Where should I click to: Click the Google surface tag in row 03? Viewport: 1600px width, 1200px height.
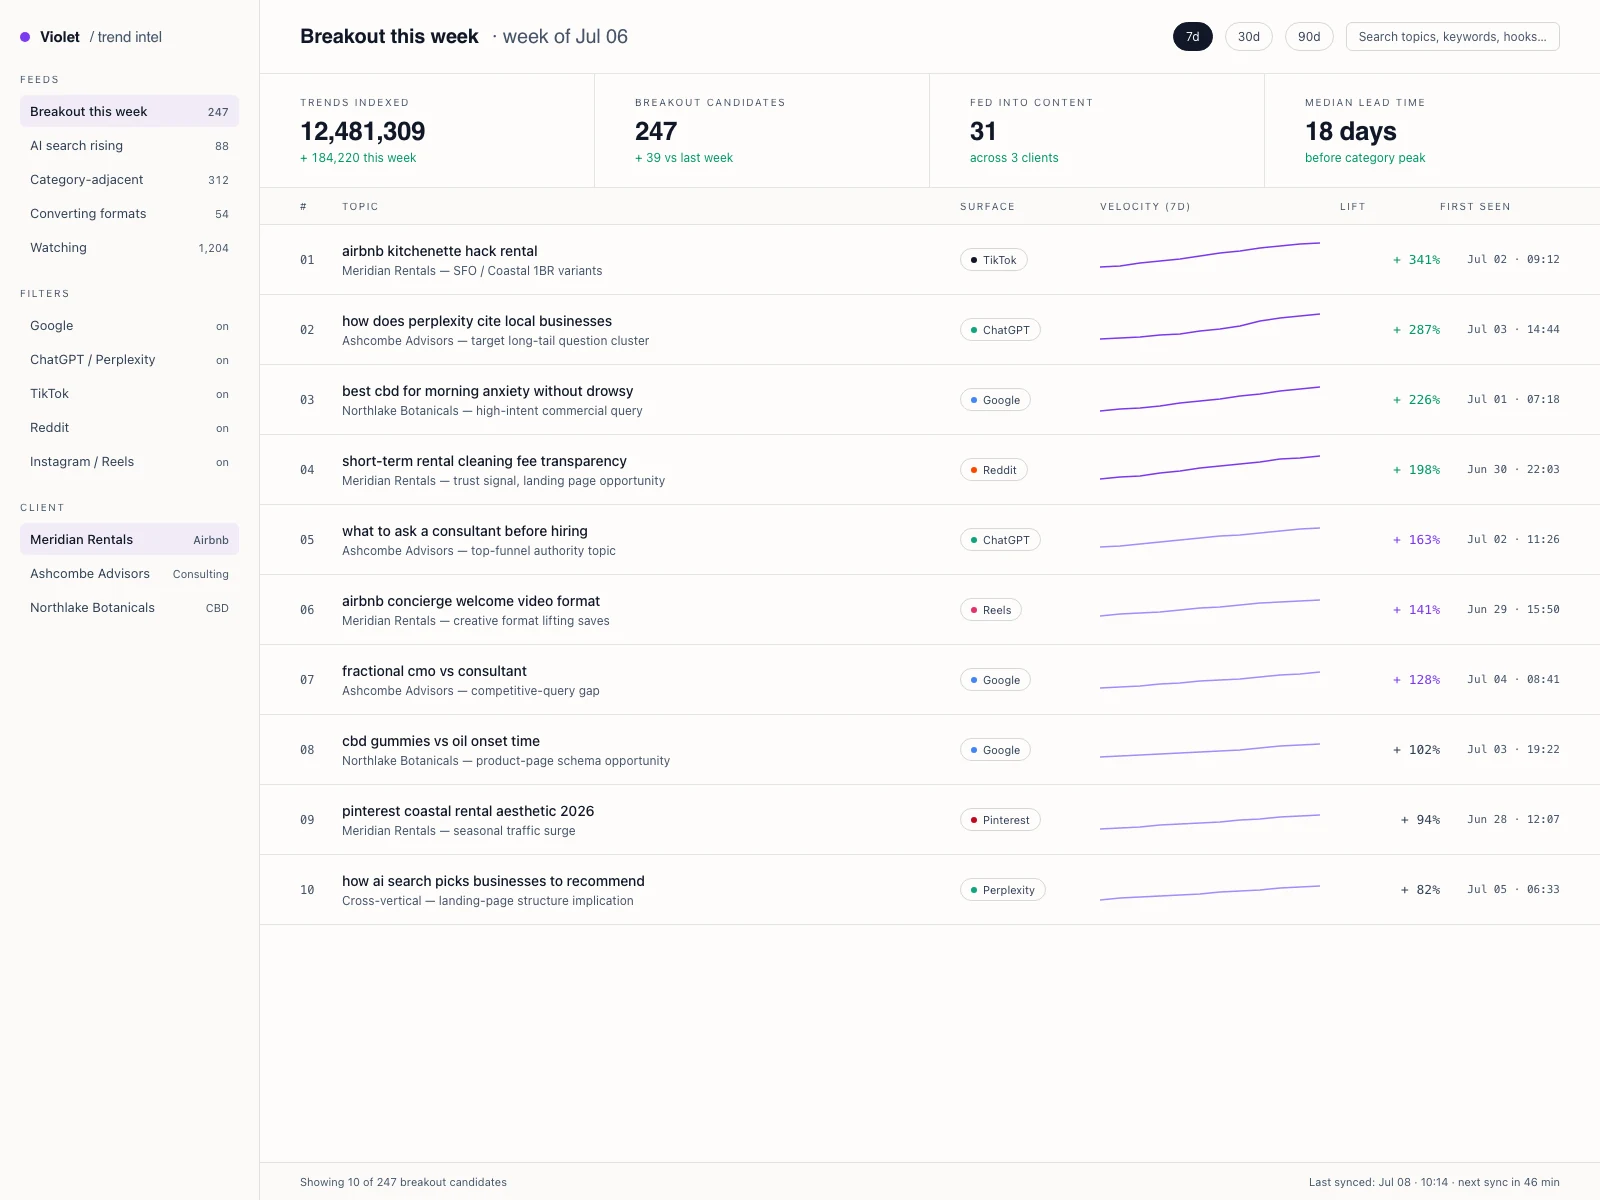tap(995, 400)
